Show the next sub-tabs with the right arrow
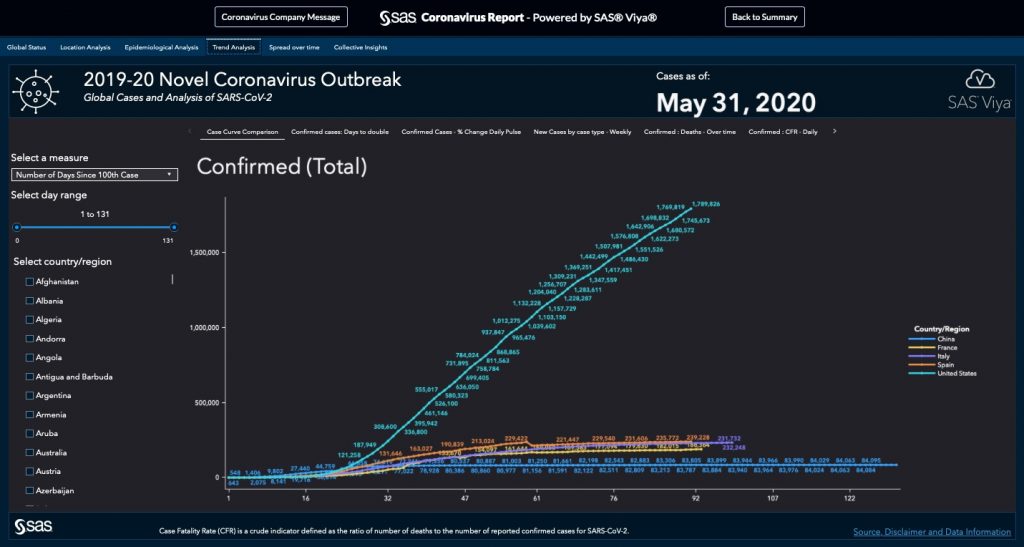The height and width of the screenshot is (547, 1024). [835, 131]
